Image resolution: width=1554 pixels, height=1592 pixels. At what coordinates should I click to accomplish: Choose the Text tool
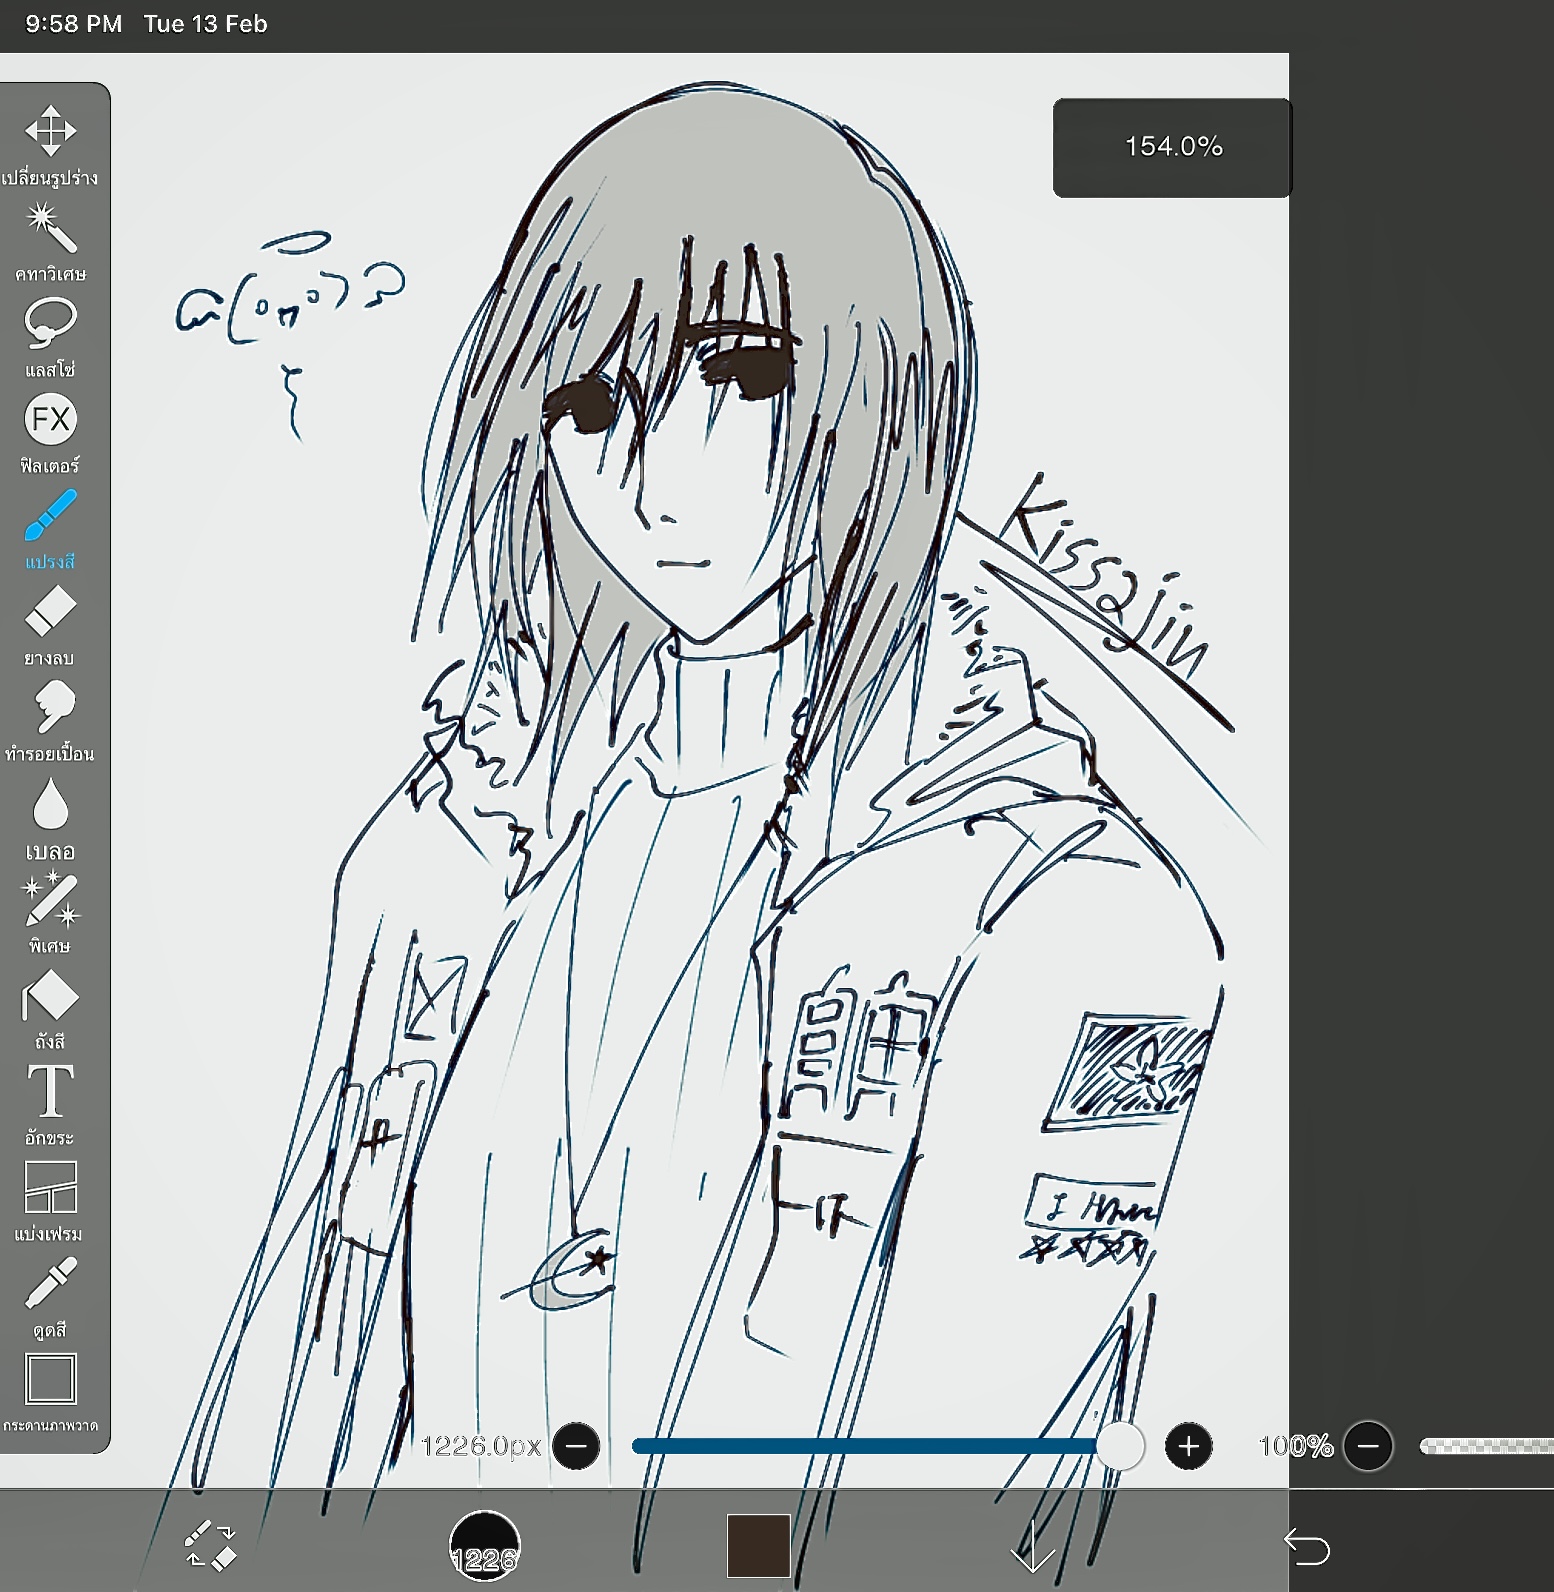coord(50,1091)
